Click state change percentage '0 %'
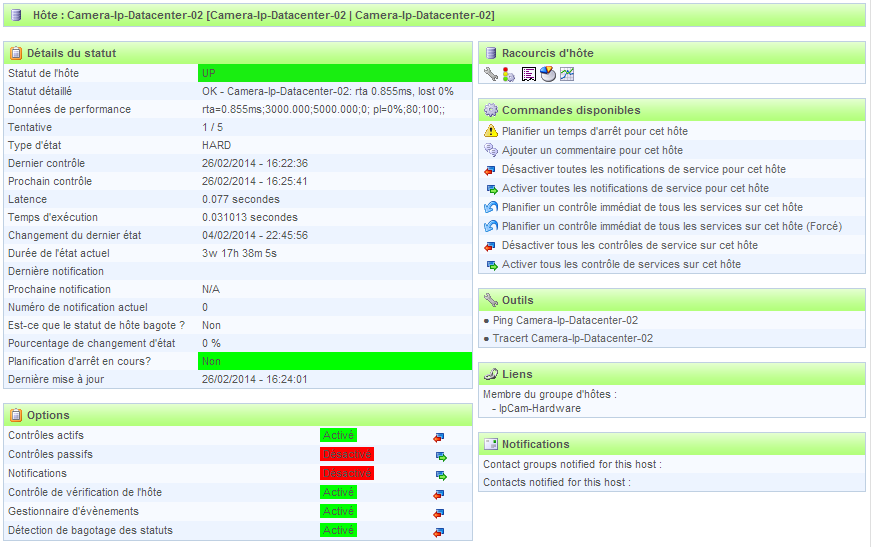The width and height of the screenshot is (871, 547). pyautogui.click(x=211, y=343)
